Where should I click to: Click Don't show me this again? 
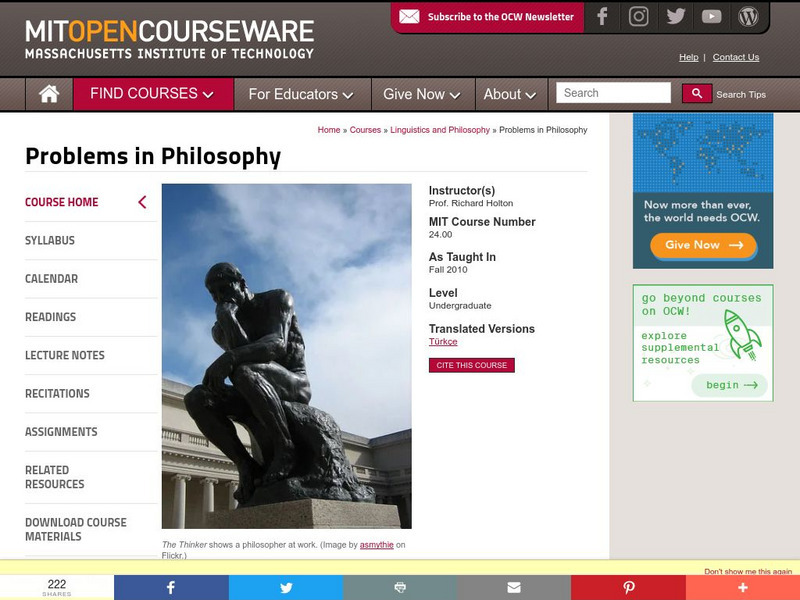click(748, 571)
